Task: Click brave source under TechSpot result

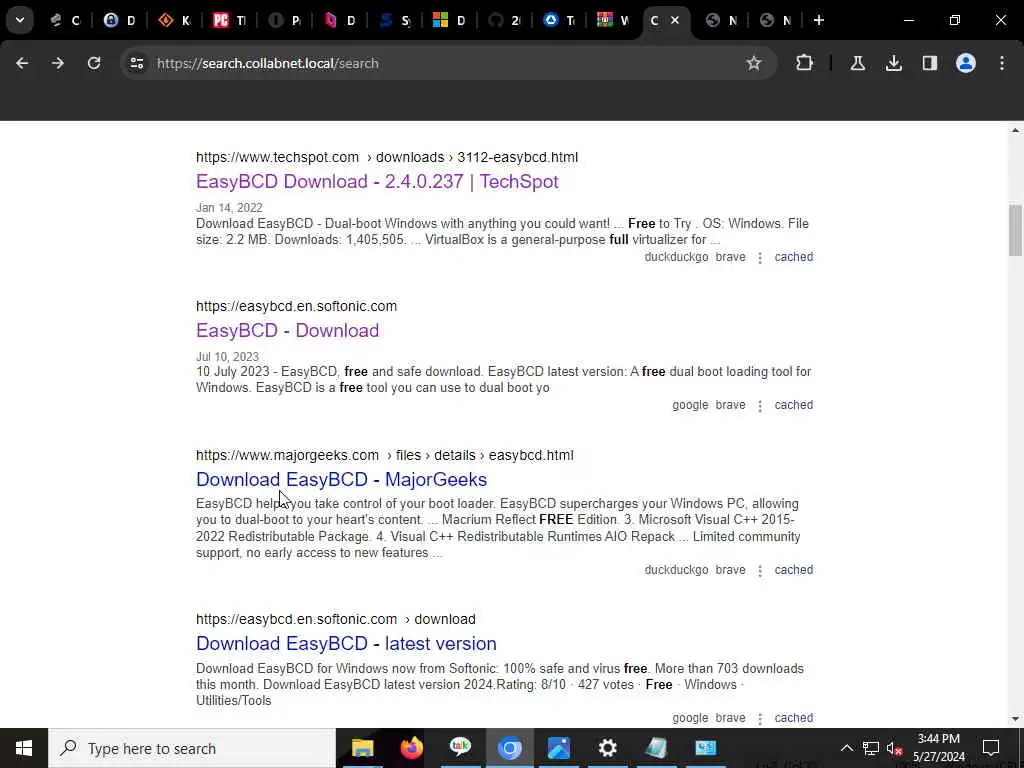Action: click(730, 257)
